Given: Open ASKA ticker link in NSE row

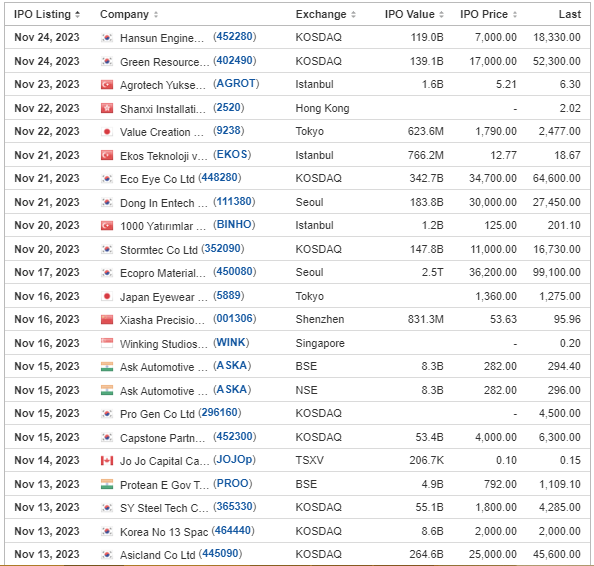Looking at the screenshot, I should 232,389.
